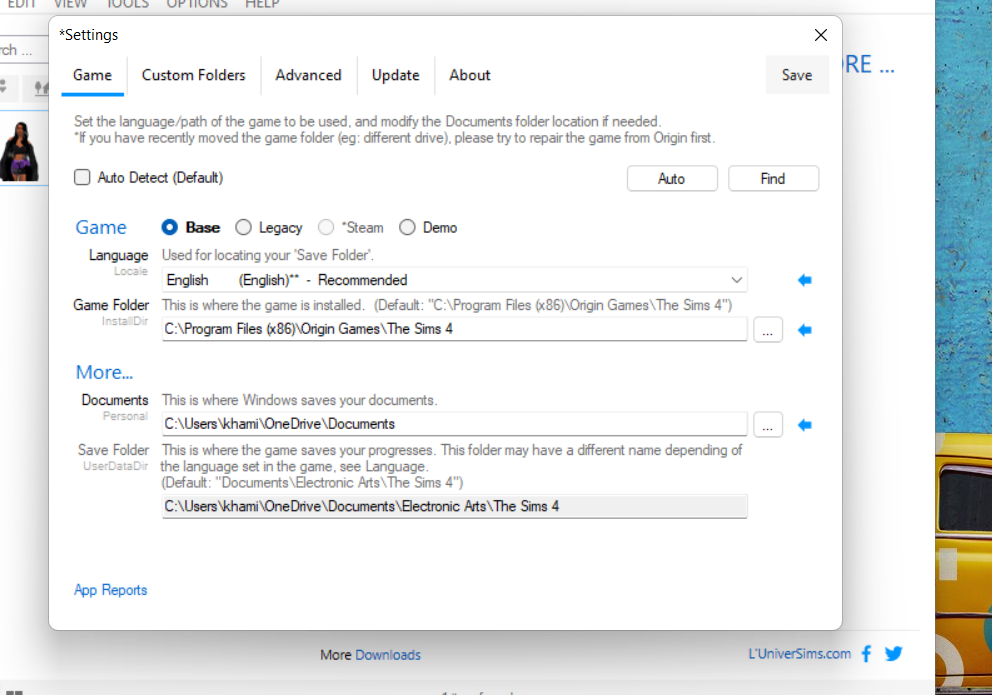Click the Auto button
Viewport: 992px width, 695px height.
coord(672,178)
